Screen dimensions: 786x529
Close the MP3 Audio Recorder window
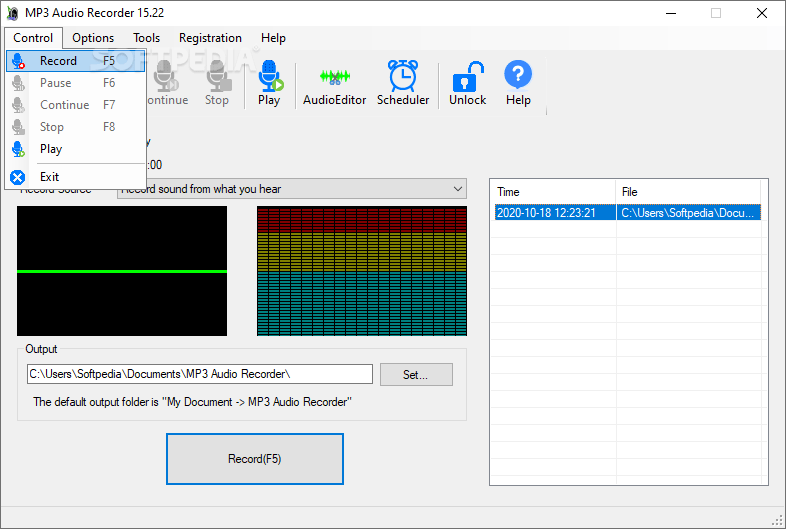[x=762, y=13]
